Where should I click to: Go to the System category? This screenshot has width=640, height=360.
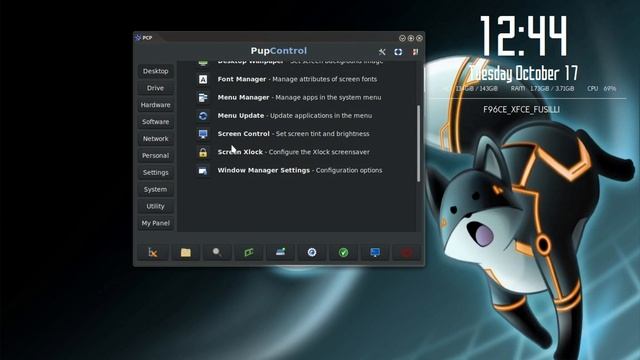tap(156, 189)
